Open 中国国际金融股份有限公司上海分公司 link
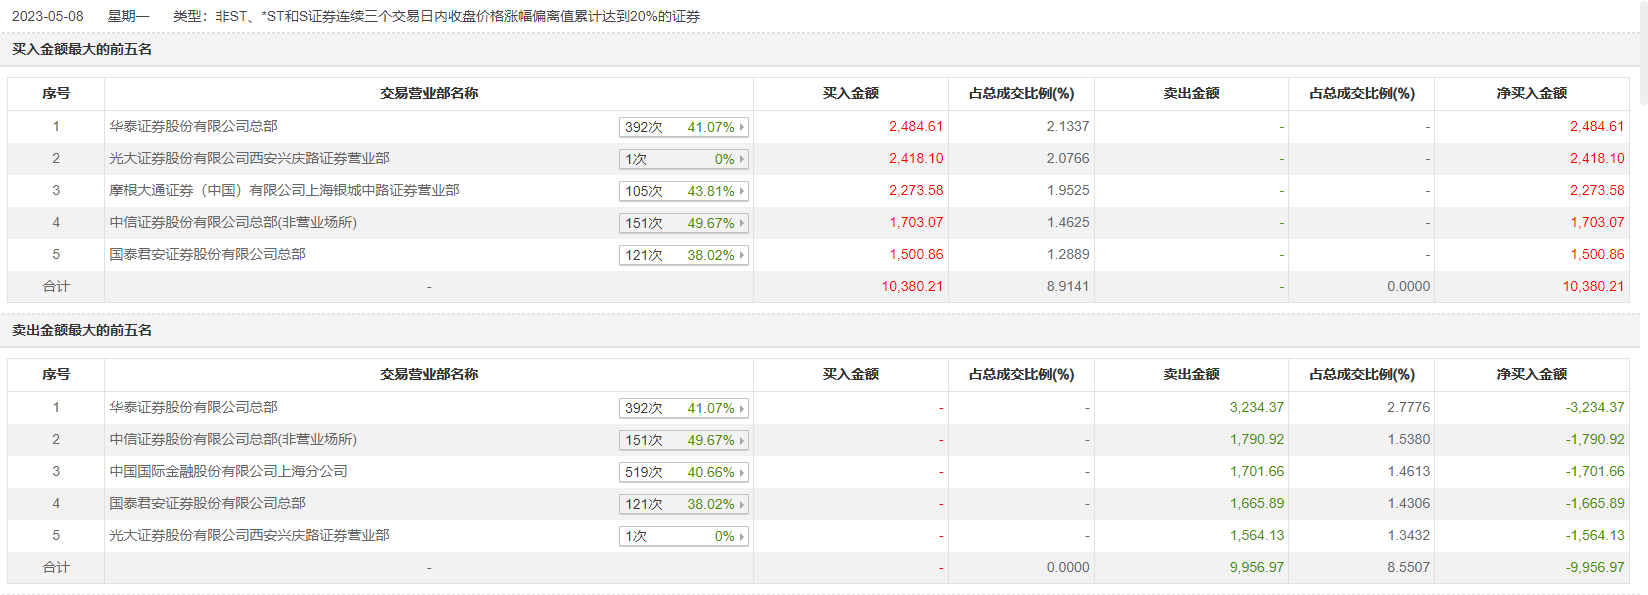 [228, 471]
